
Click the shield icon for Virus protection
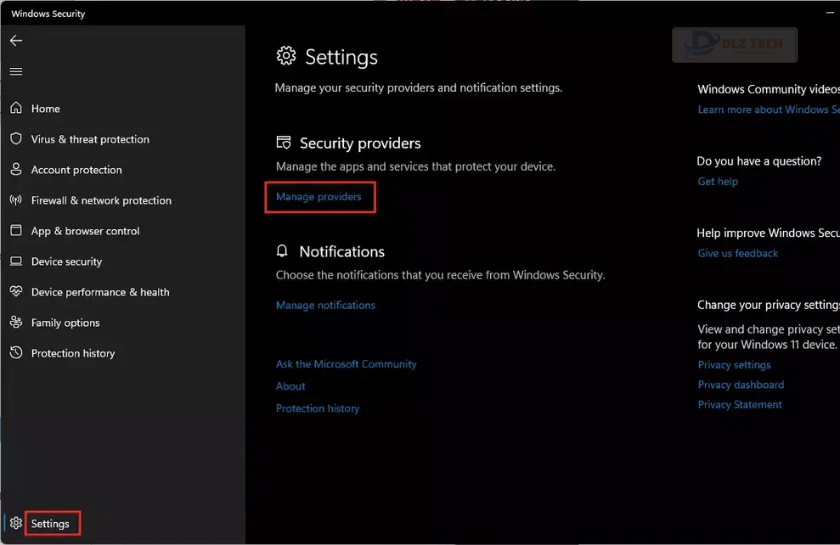16,139
